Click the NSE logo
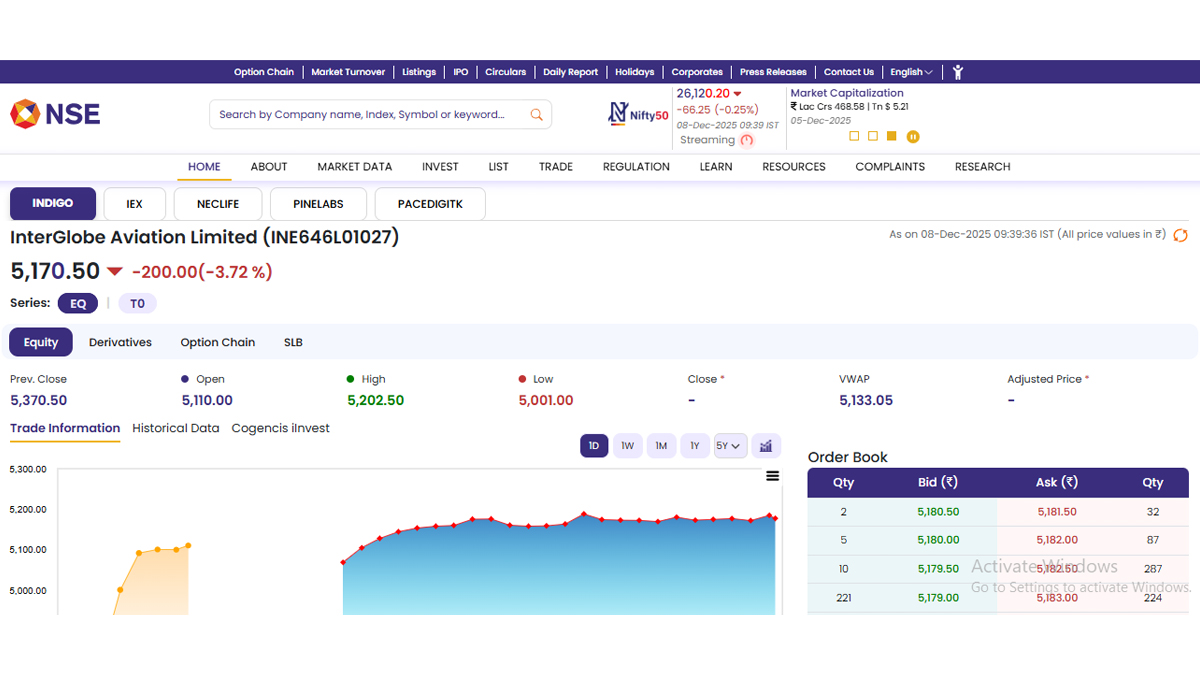Screen dimensions: 1200x675 55,114
